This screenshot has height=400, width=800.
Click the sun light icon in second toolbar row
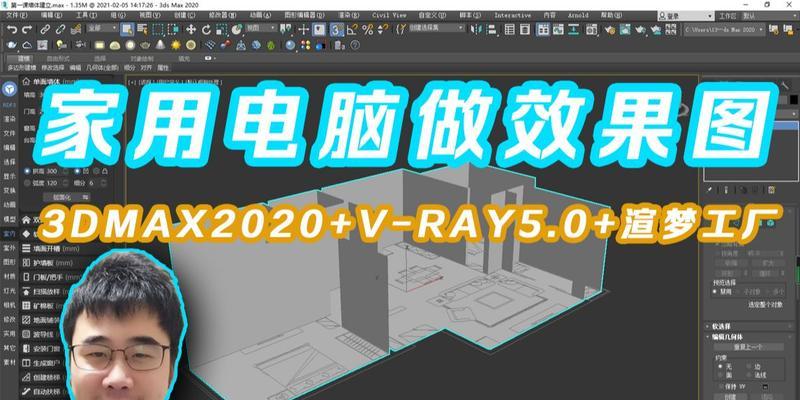(x=176, y=45)
